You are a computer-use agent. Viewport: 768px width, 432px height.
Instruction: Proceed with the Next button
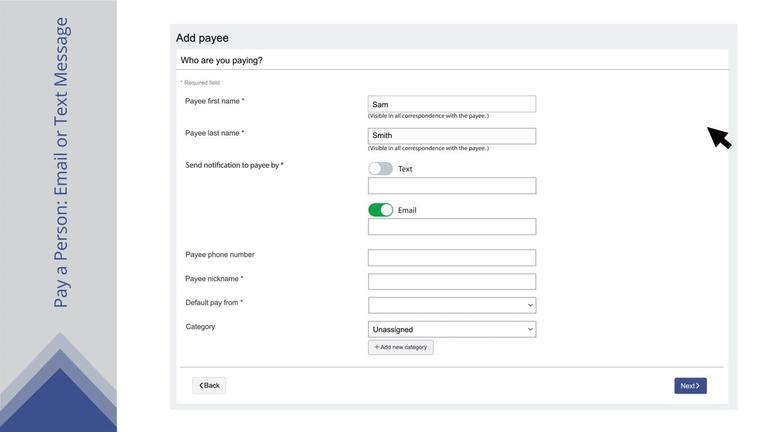(690, 386)
